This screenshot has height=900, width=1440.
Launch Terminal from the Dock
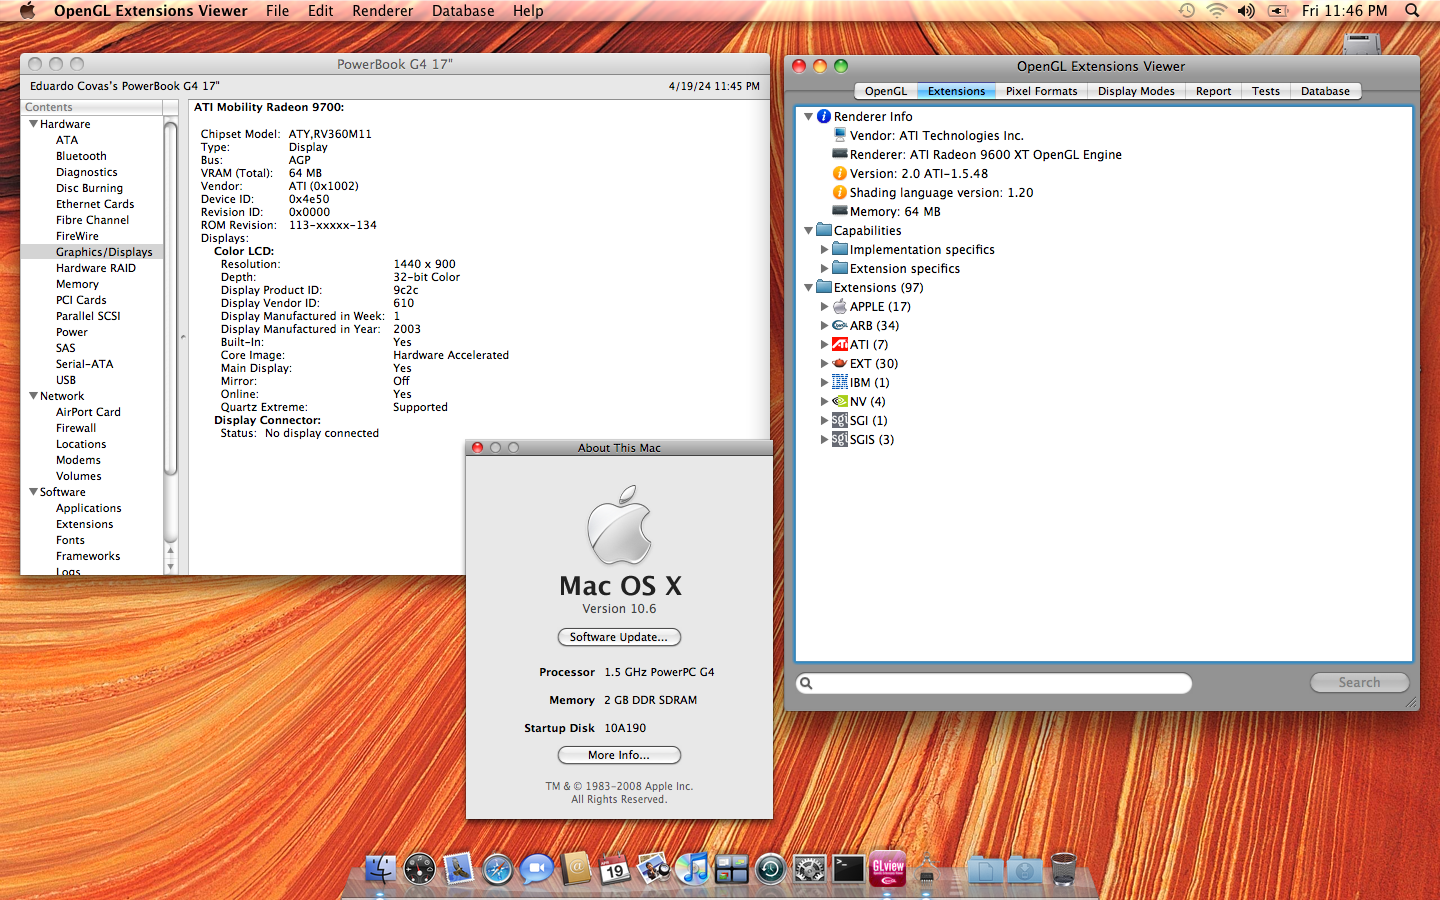(848, 868)
